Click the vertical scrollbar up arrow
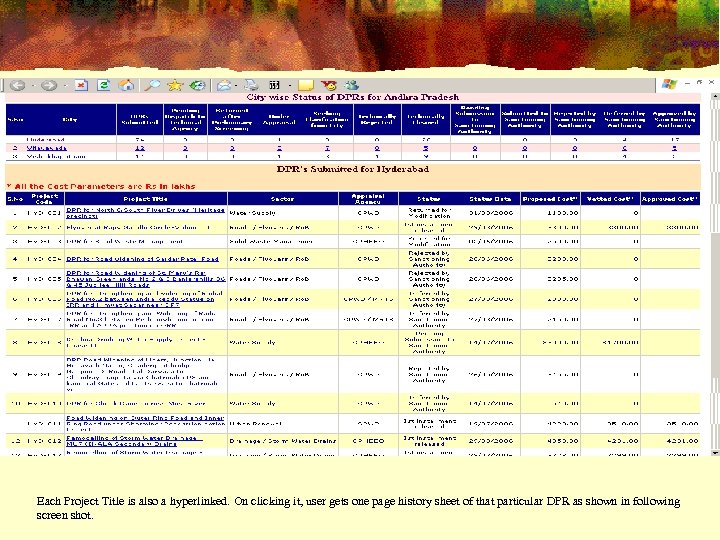Image resolution: width=720 pixels, height=540 pixels. click(714, 97)
